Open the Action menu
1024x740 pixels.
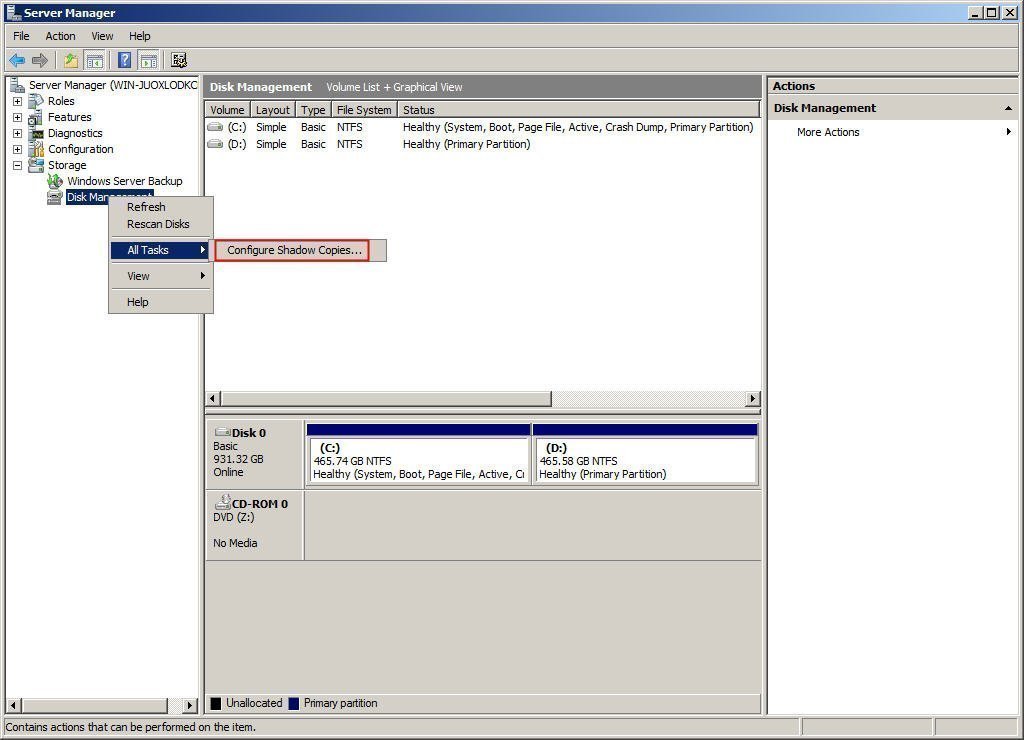click(x=60, y=36)
